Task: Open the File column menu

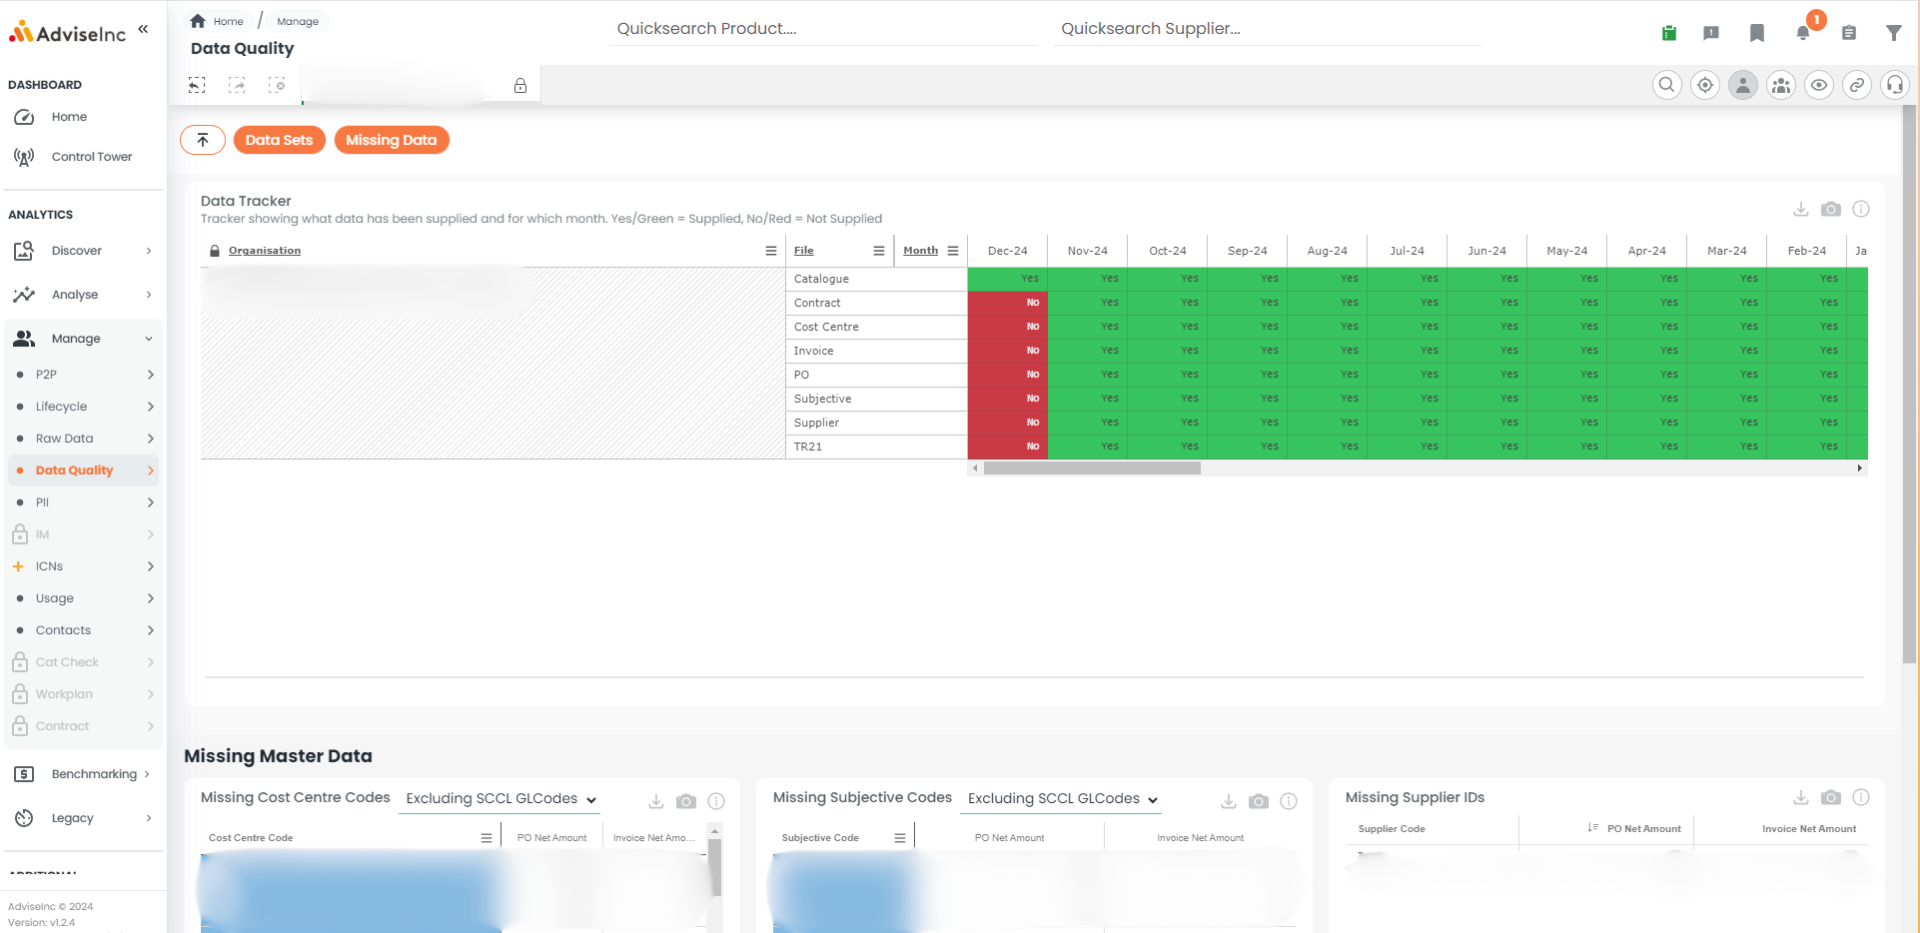Action: (x=879, y=251)
